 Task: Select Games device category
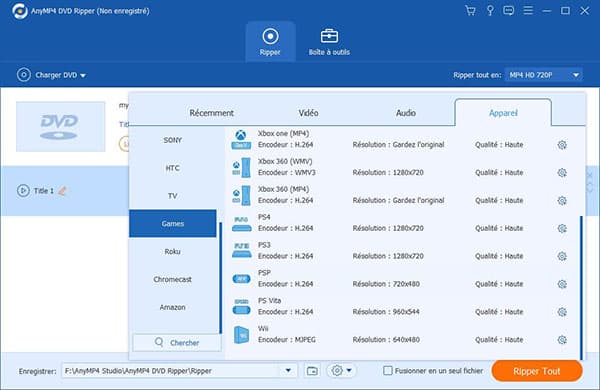(173, 224)
